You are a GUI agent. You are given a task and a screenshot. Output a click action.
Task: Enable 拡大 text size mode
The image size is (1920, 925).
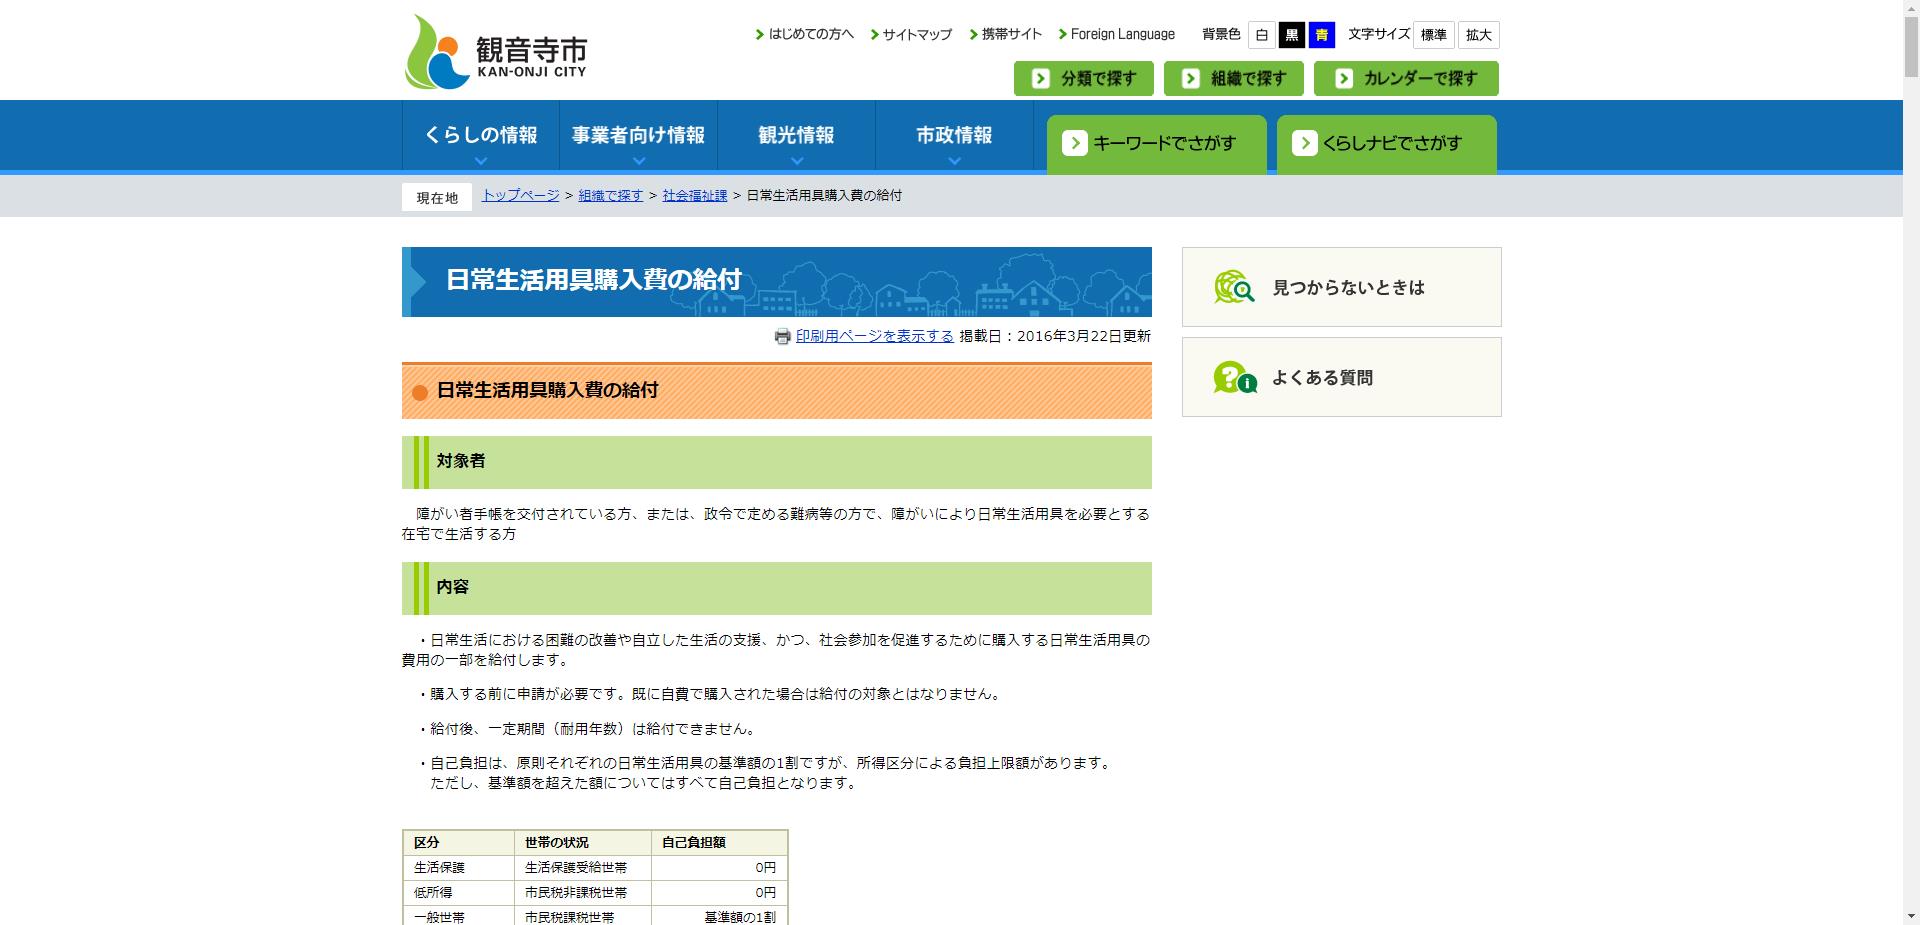tap(1478, 34)
